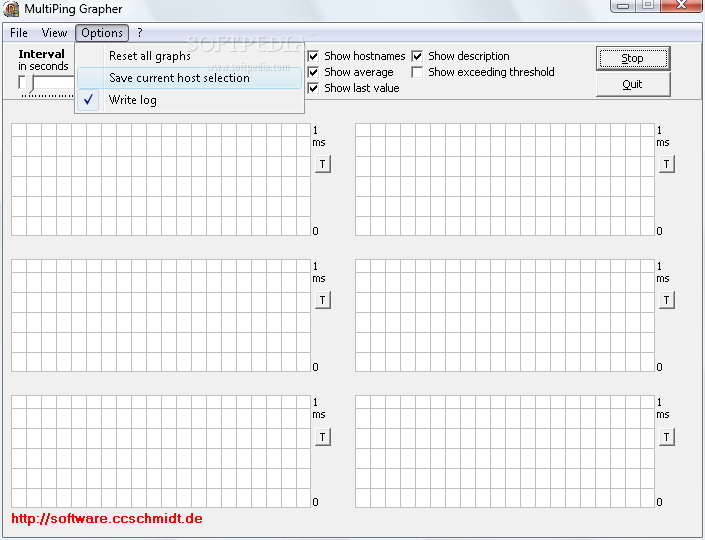Choose Save current host selection
This screenshot has height=540, width=705.
coord(189,78)
